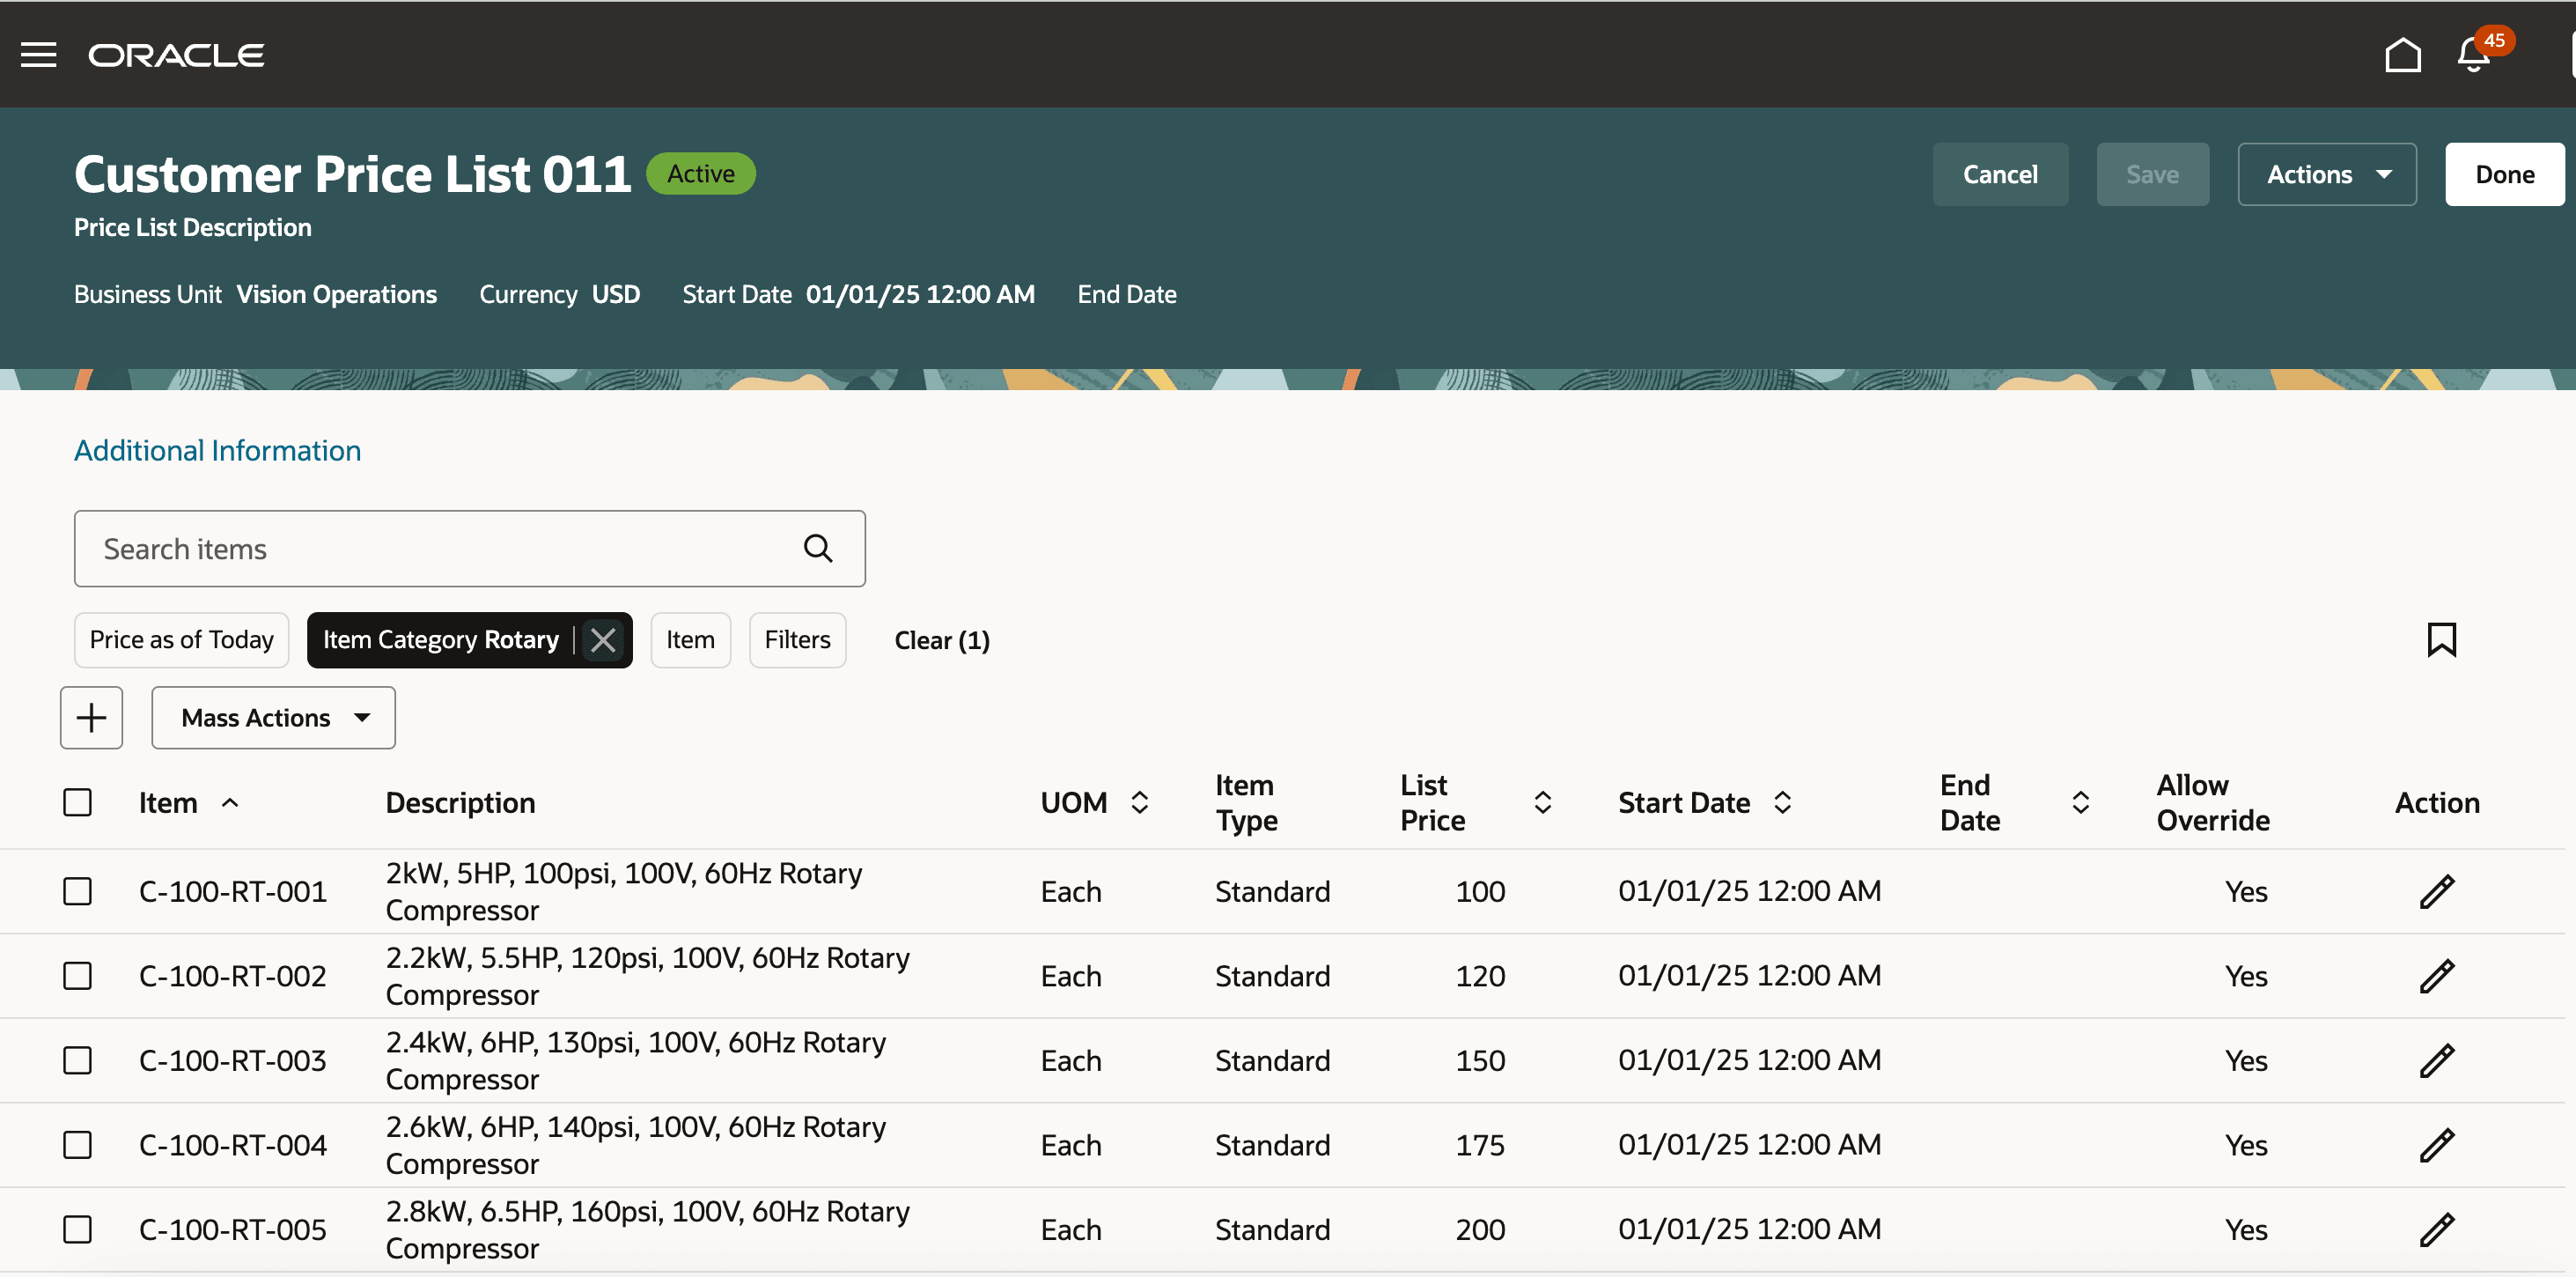
Task: Expand the Mass Actions dropdown
Action: click(273, 717)
